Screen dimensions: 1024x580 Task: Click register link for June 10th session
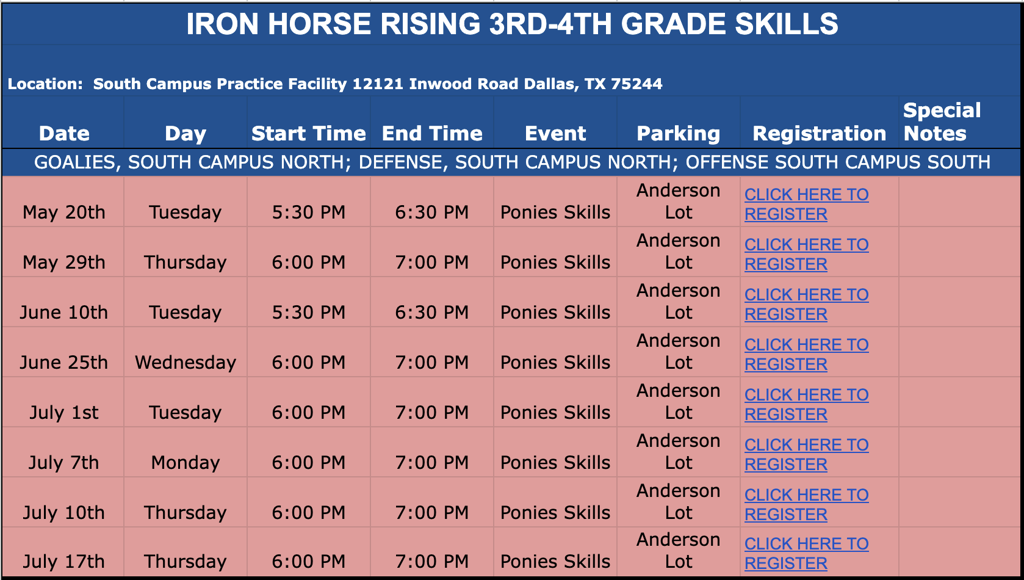[x=806, y=304]
